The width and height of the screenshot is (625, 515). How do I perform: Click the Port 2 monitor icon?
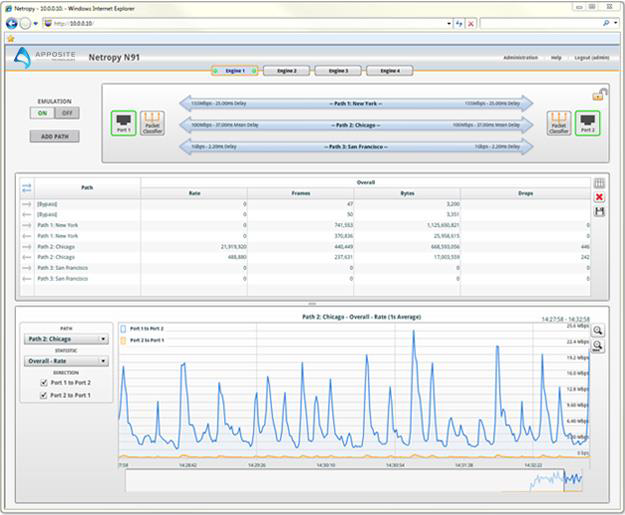click(586, 122)
